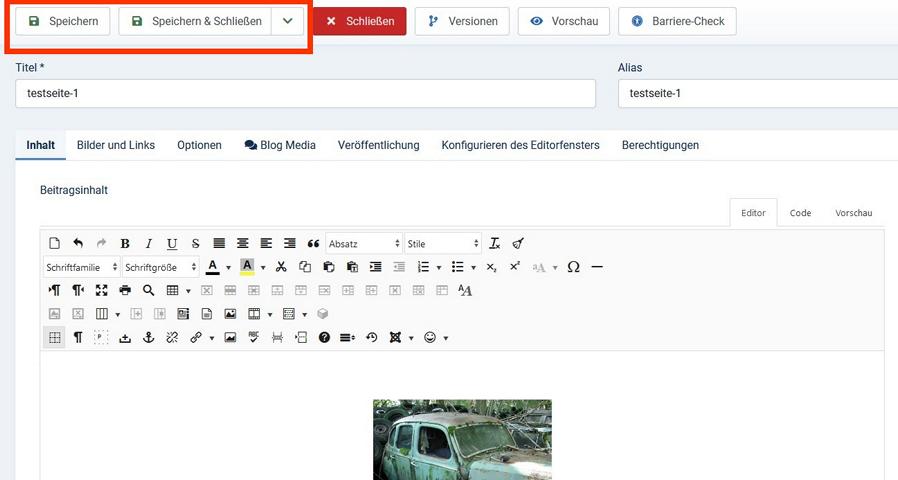The height and width of the screenshot is (480, 898).
Task: Apply italic formatting
Action: pos(148,243)
